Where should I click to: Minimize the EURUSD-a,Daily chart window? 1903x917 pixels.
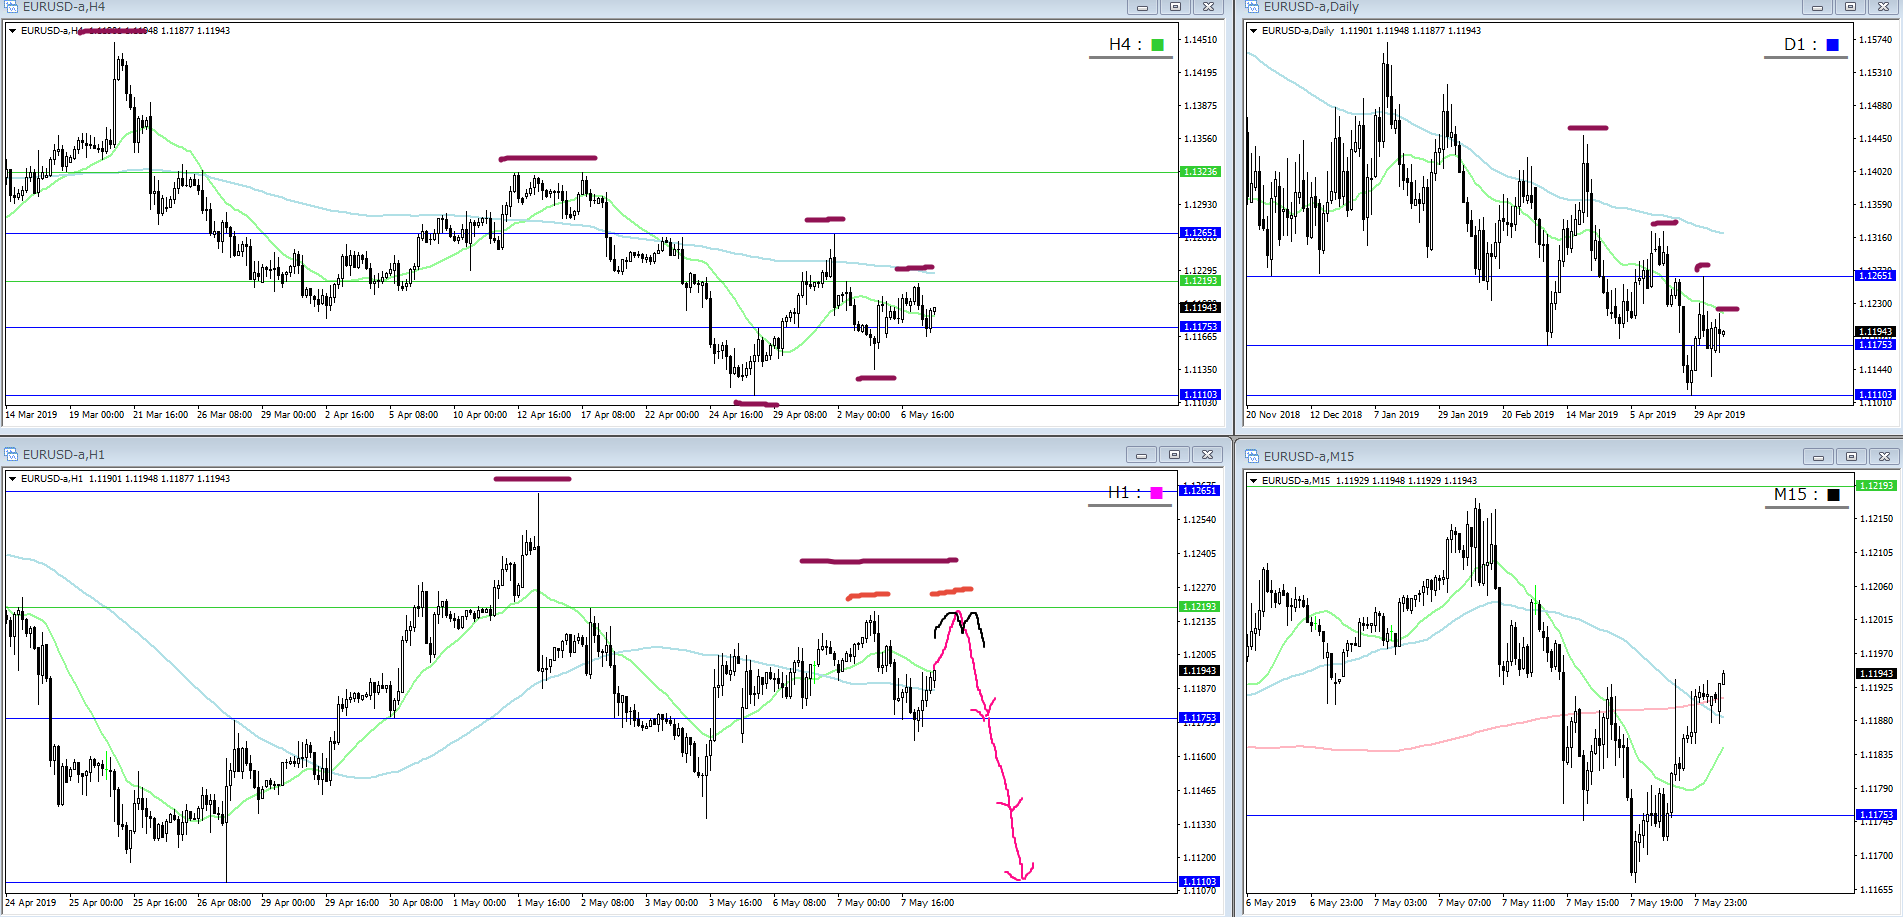click(x=1817, y=7)
